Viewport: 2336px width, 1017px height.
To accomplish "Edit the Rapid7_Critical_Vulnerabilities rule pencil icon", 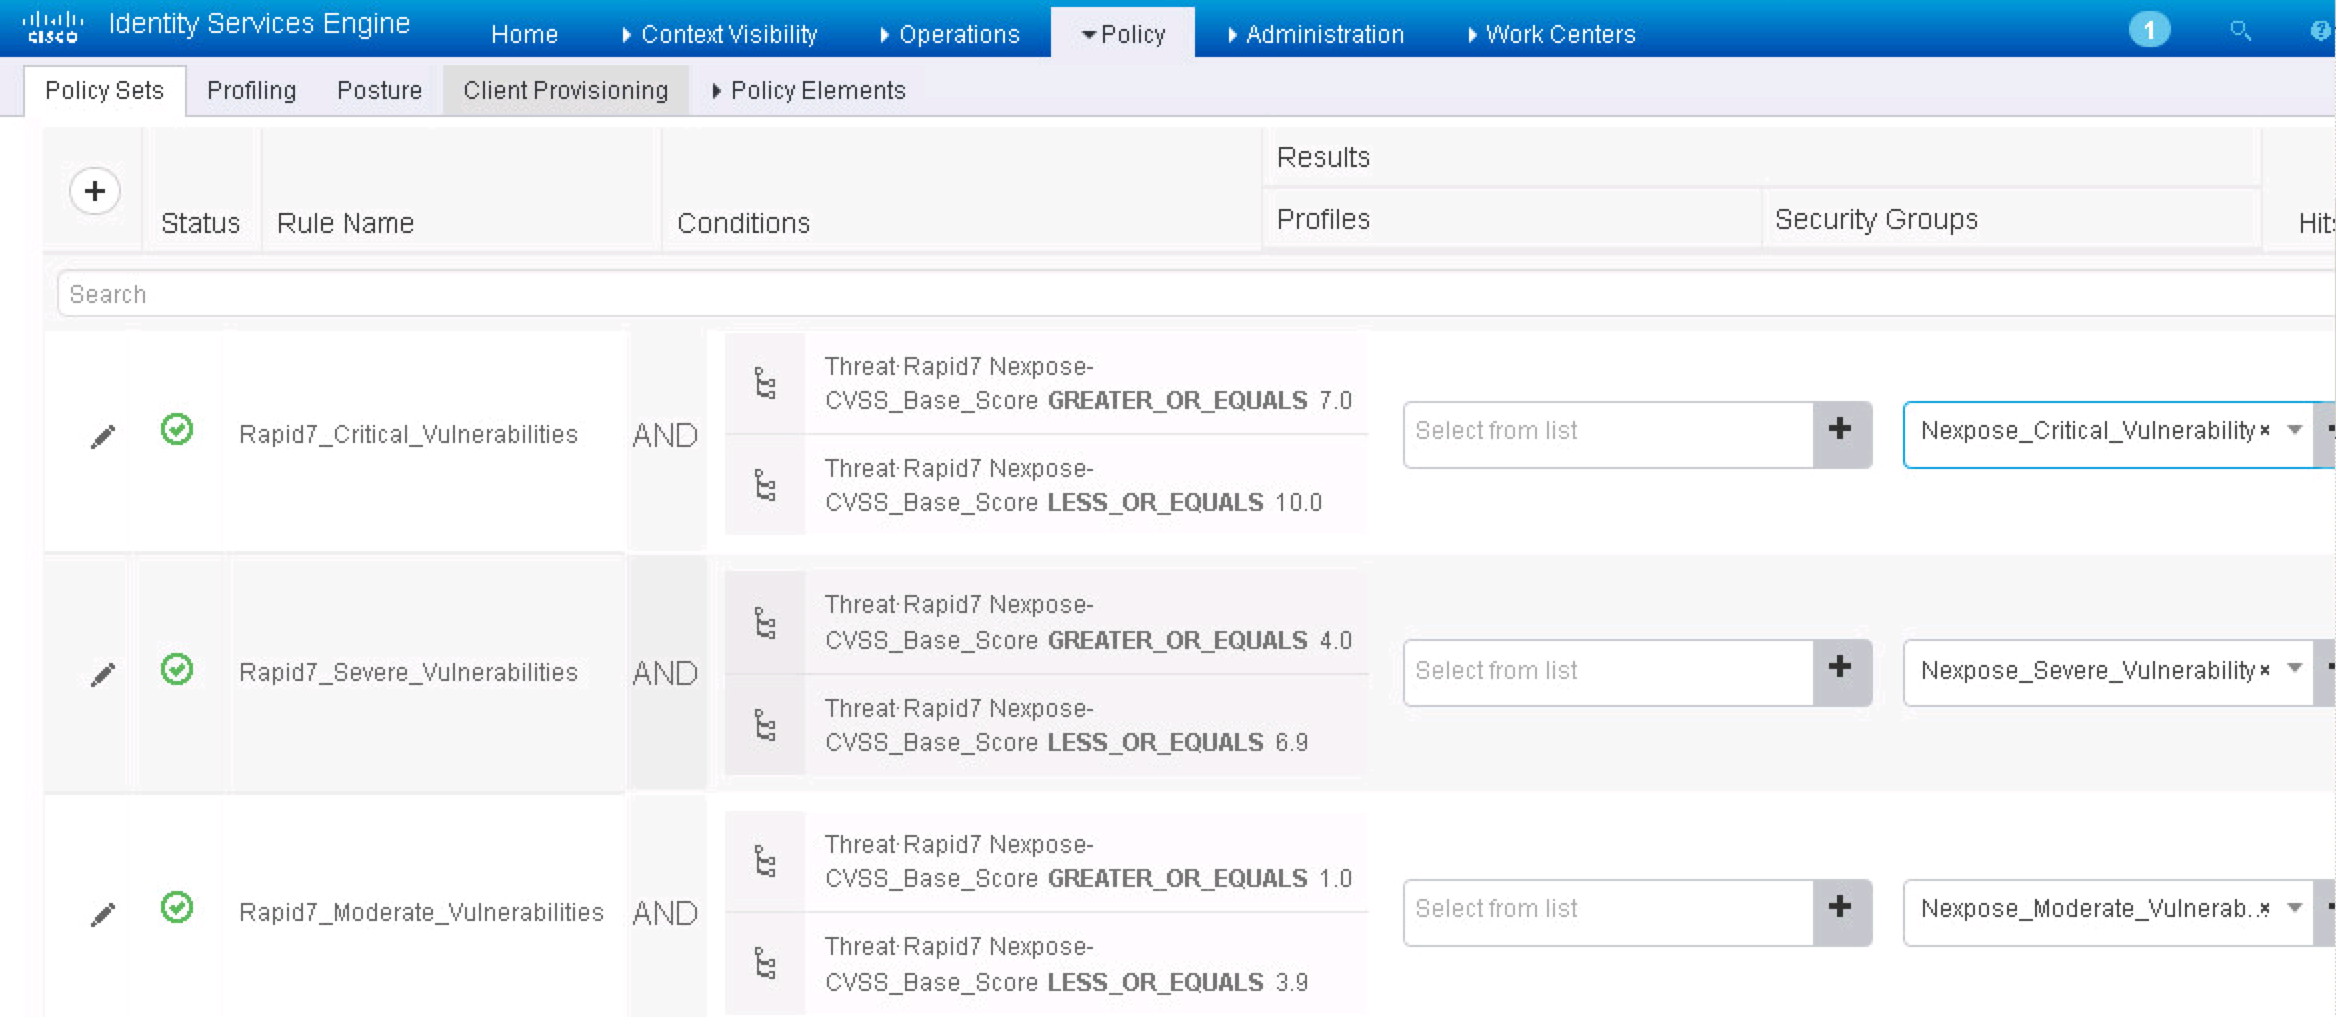I will [x=103, y=437].
